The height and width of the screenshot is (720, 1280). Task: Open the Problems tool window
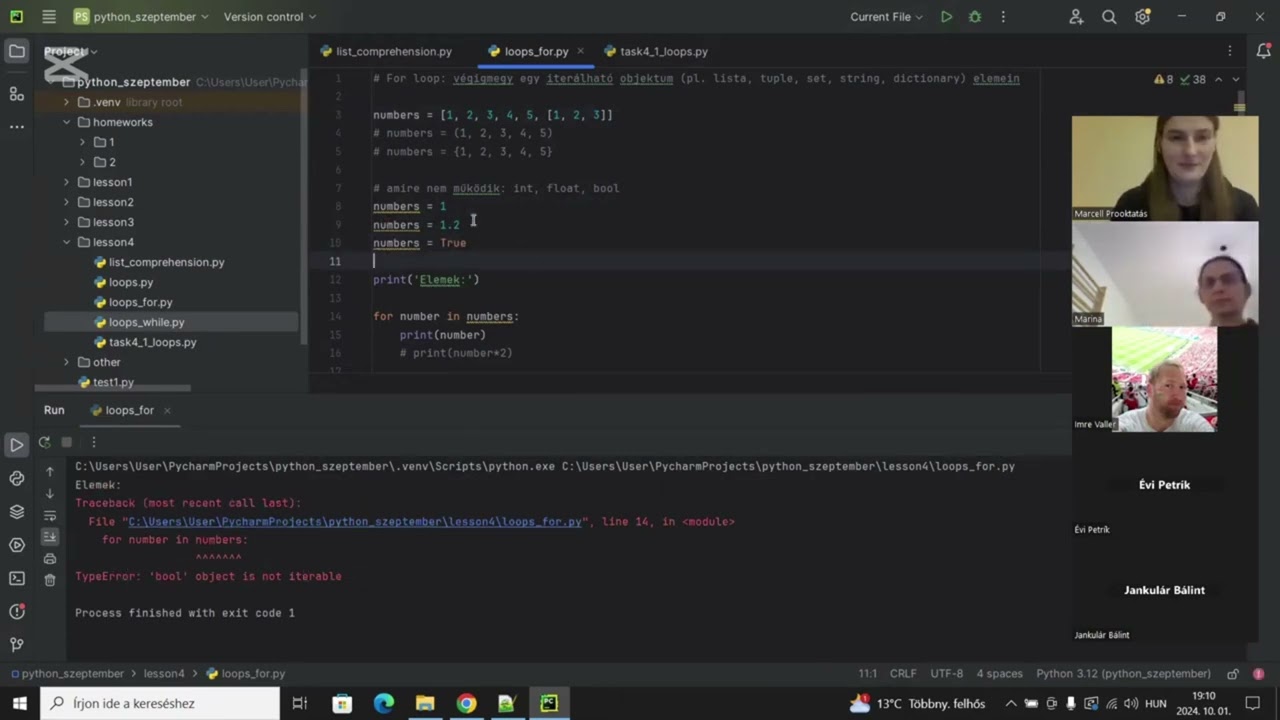pos(16,611)
